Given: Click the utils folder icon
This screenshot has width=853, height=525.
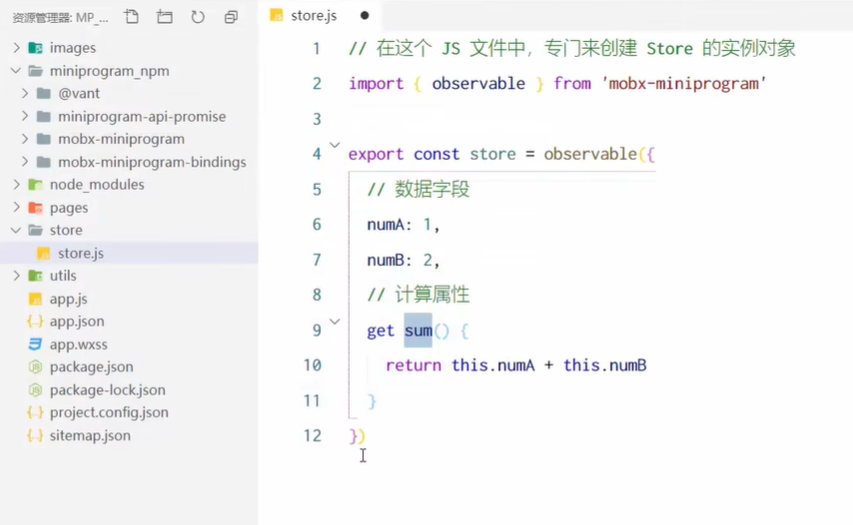Looking at the screenshot, I should pos(35,276).
